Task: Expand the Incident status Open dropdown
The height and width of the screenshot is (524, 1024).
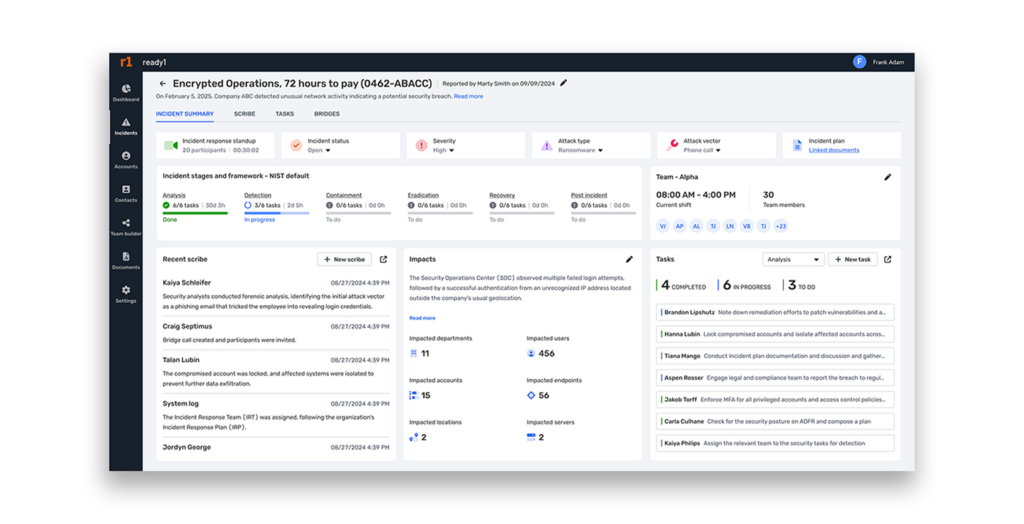Action: [319, 151]
